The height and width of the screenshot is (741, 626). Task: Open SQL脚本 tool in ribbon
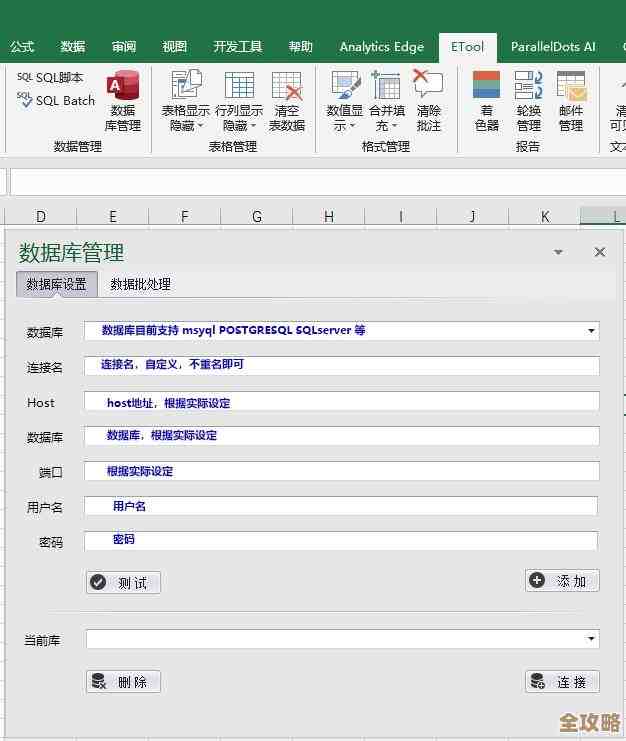click(x=50, y=78)
